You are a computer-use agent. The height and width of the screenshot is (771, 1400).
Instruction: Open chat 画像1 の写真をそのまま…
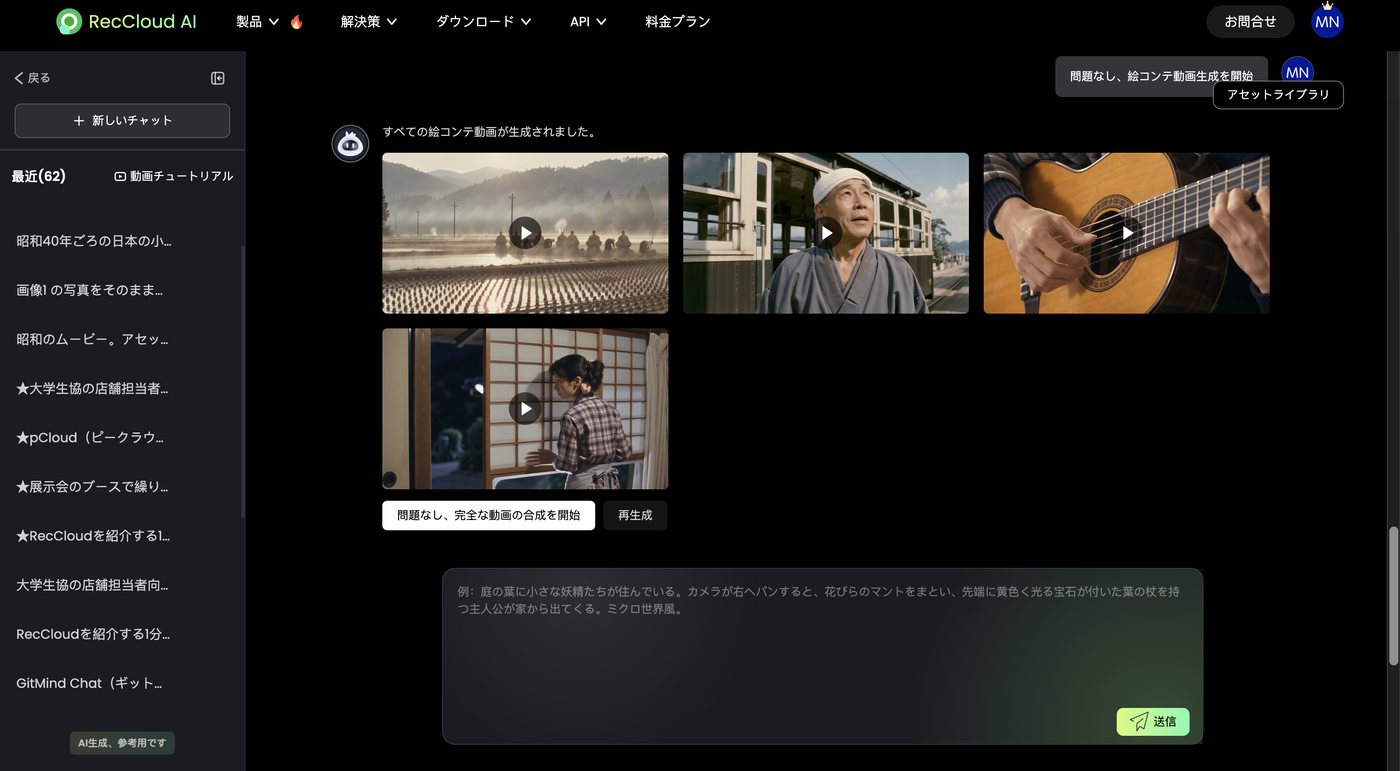90,290
